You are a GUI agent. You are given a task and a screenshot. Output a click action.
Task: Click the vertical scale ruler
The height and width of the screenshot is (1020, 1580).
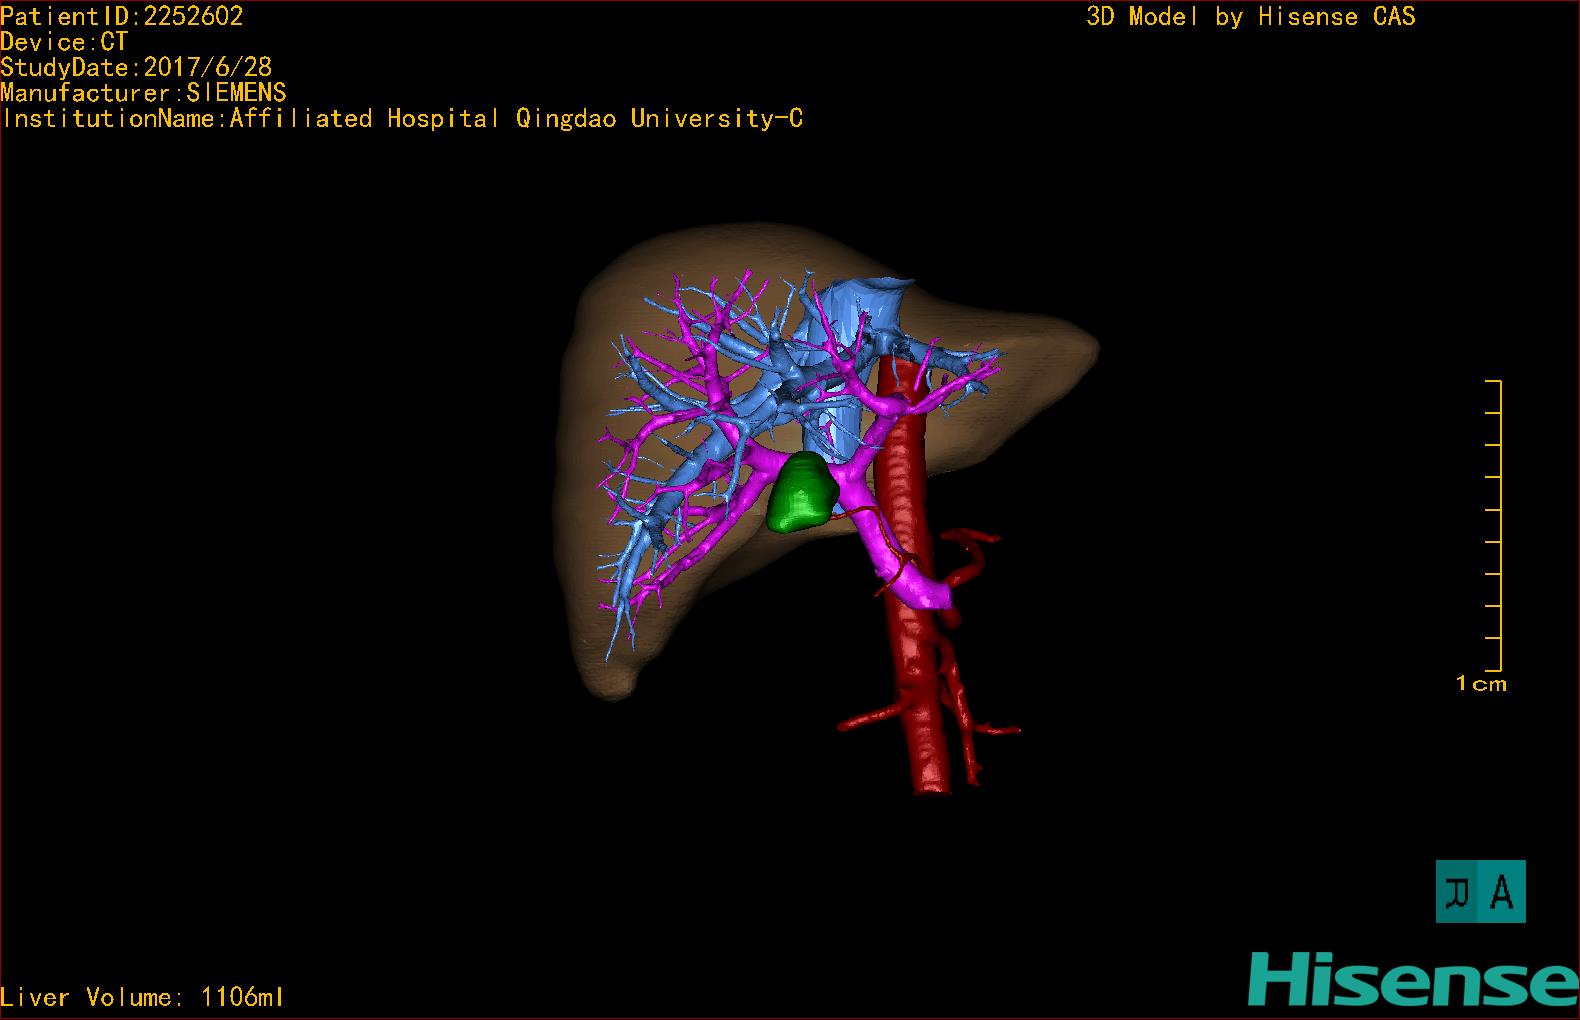point(1494,526)
